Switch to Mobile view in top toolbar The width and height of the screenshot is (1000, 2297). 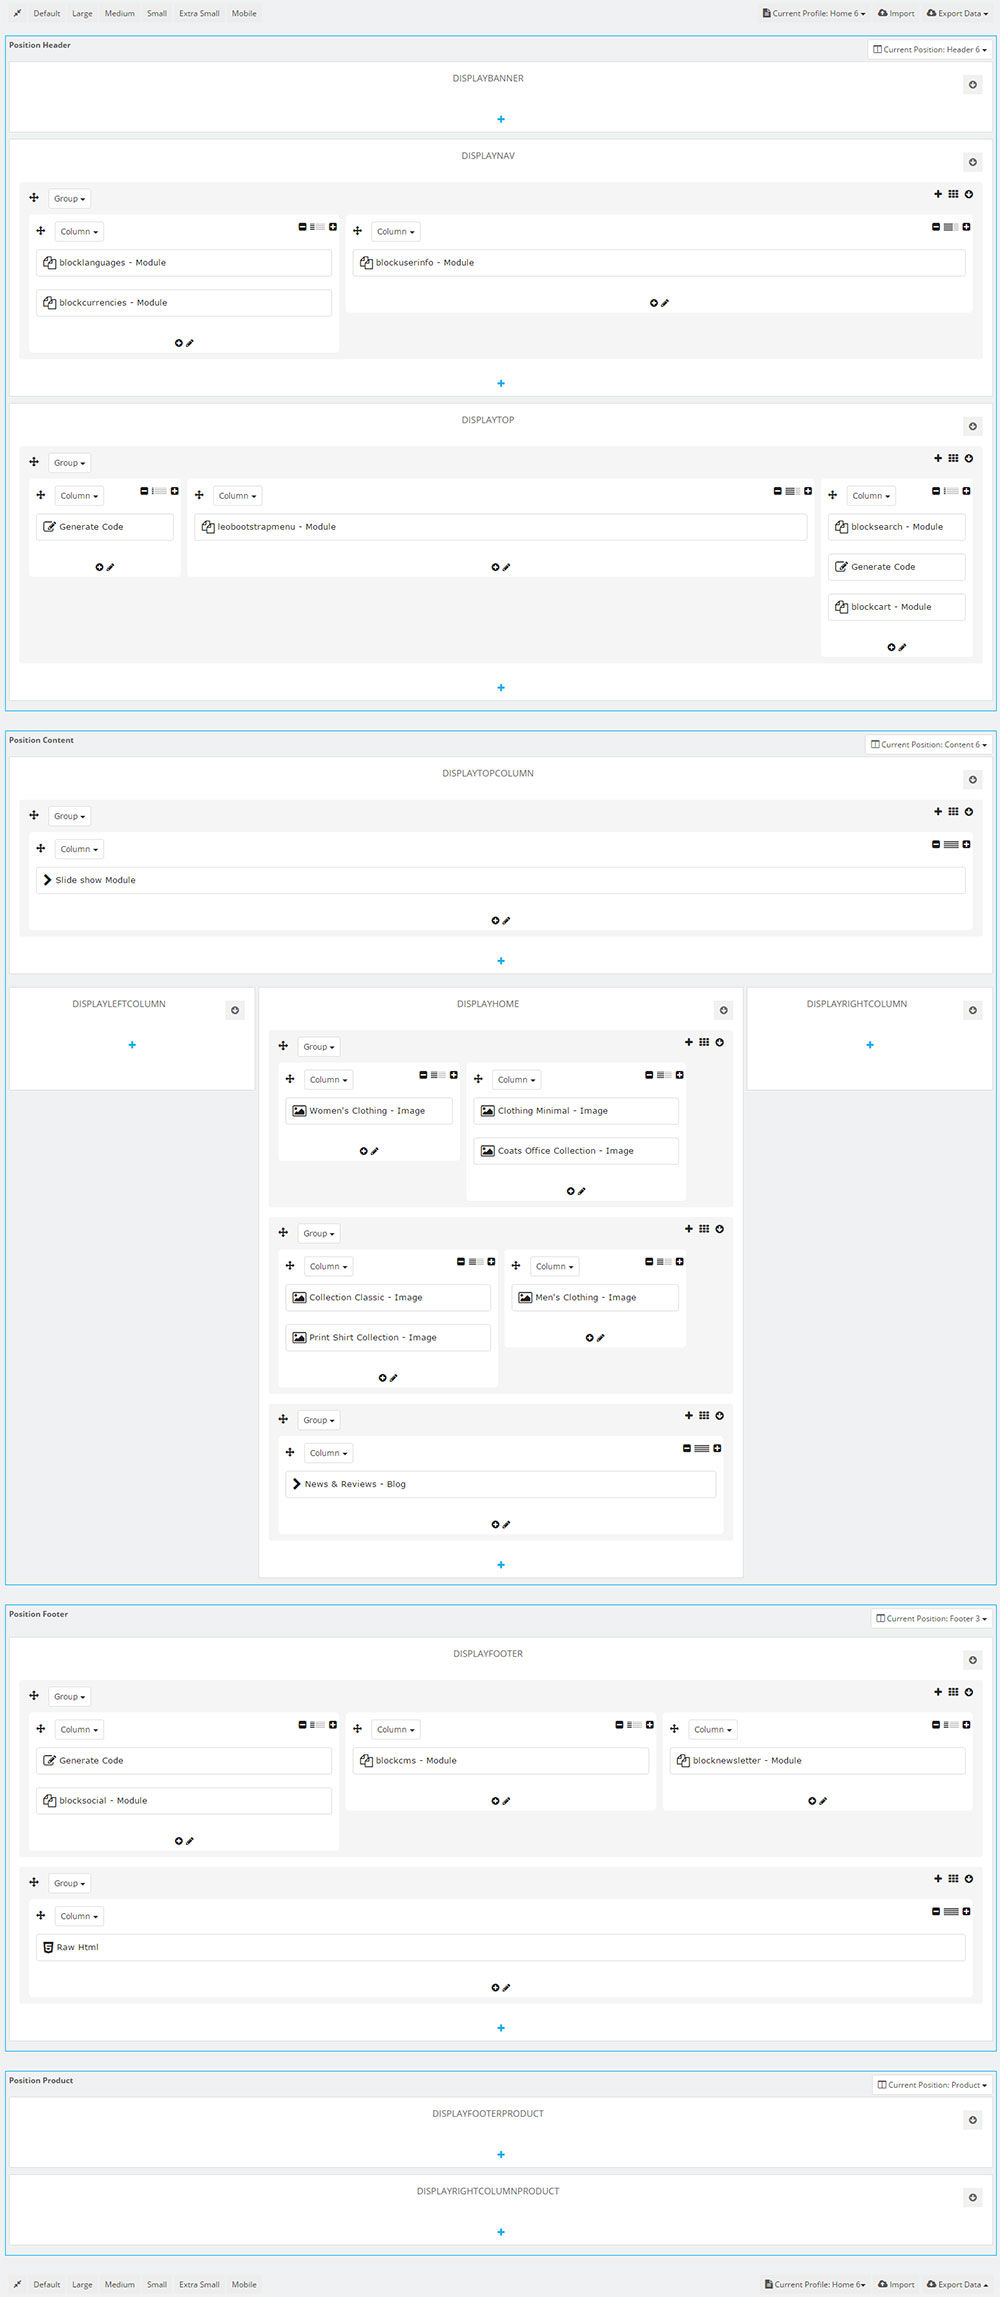244,13
